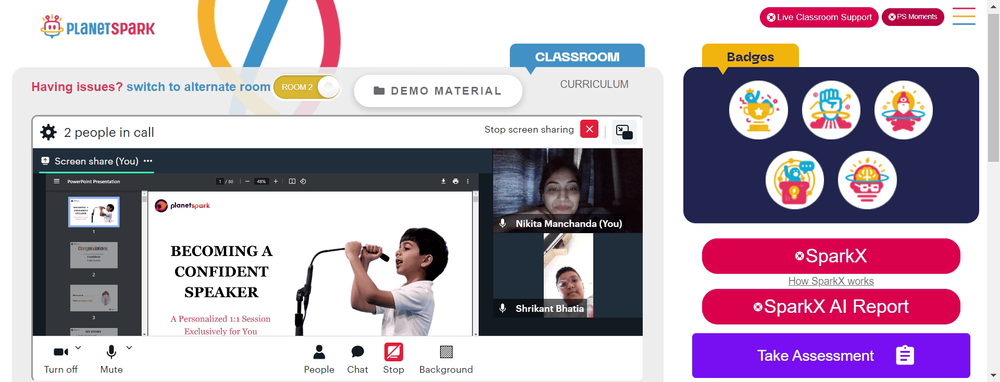Select the brain with glasses badge
Viewport: 1000px width, 382px height.
point(867,180)
